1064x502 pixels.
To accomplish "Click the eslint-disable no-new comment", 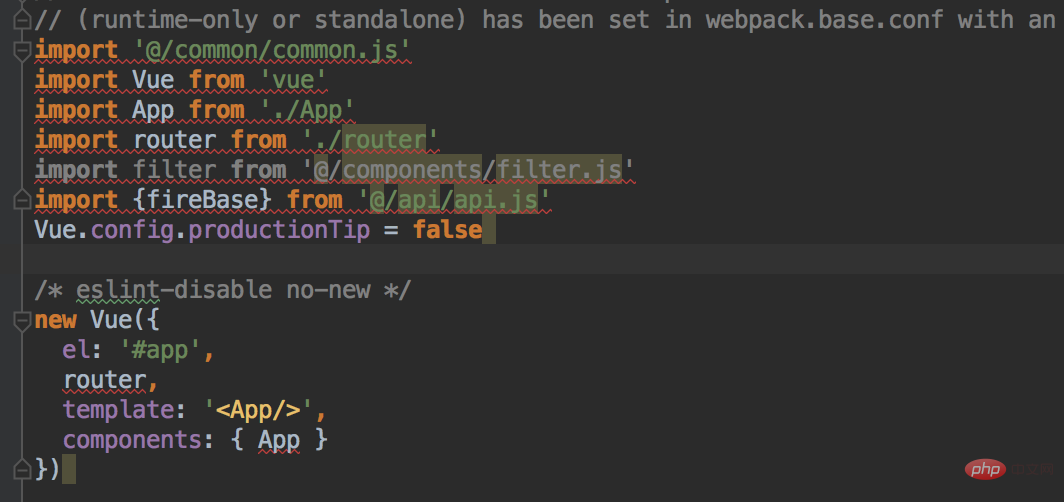I will tap(221, 290).
